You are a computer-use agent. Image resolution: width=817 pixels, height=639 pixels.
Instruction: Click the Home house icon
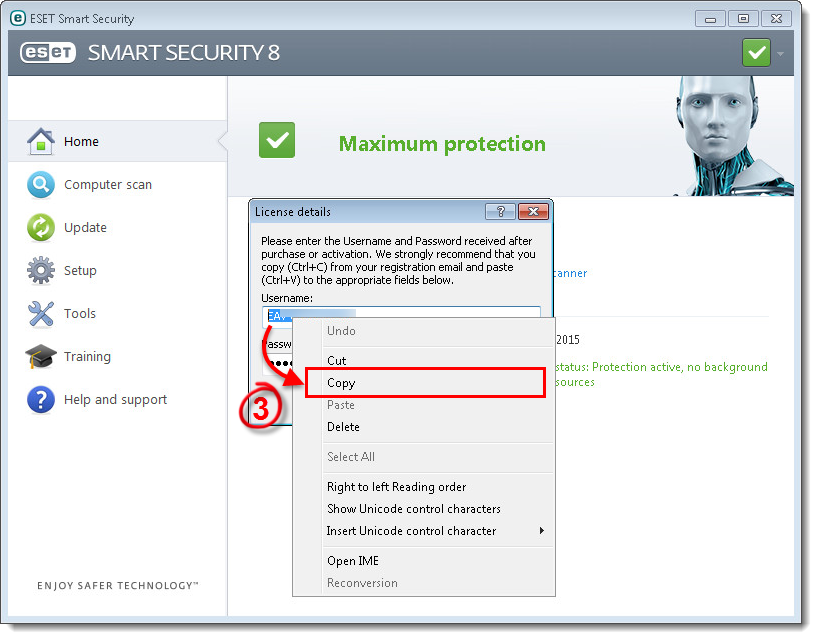[41, 142]
